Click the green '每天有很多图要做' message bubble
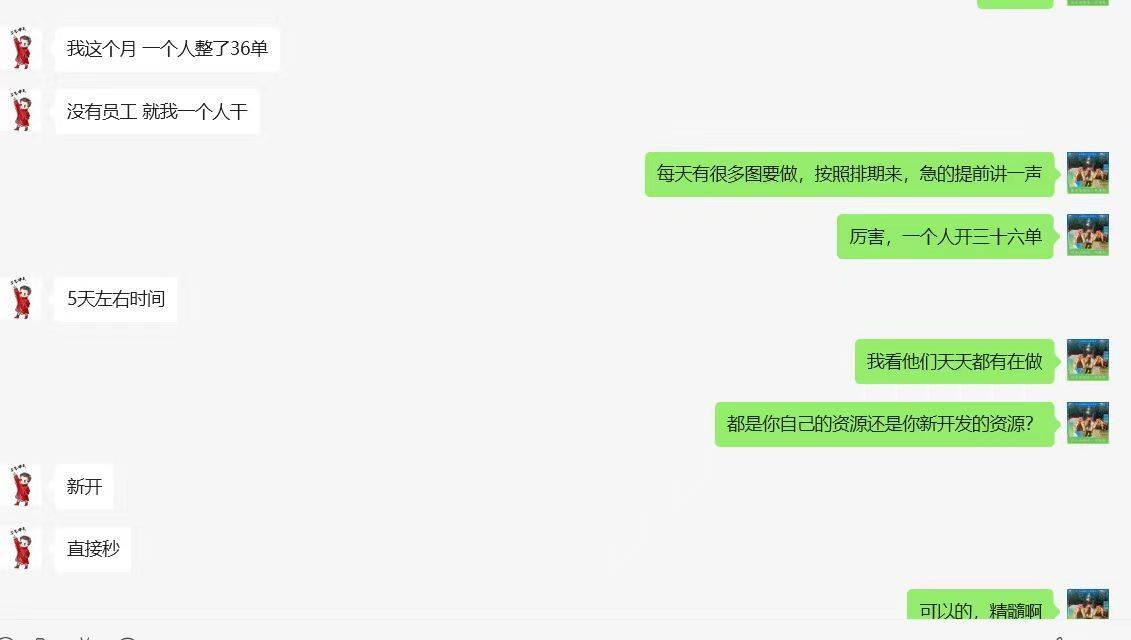 [850, 174]
